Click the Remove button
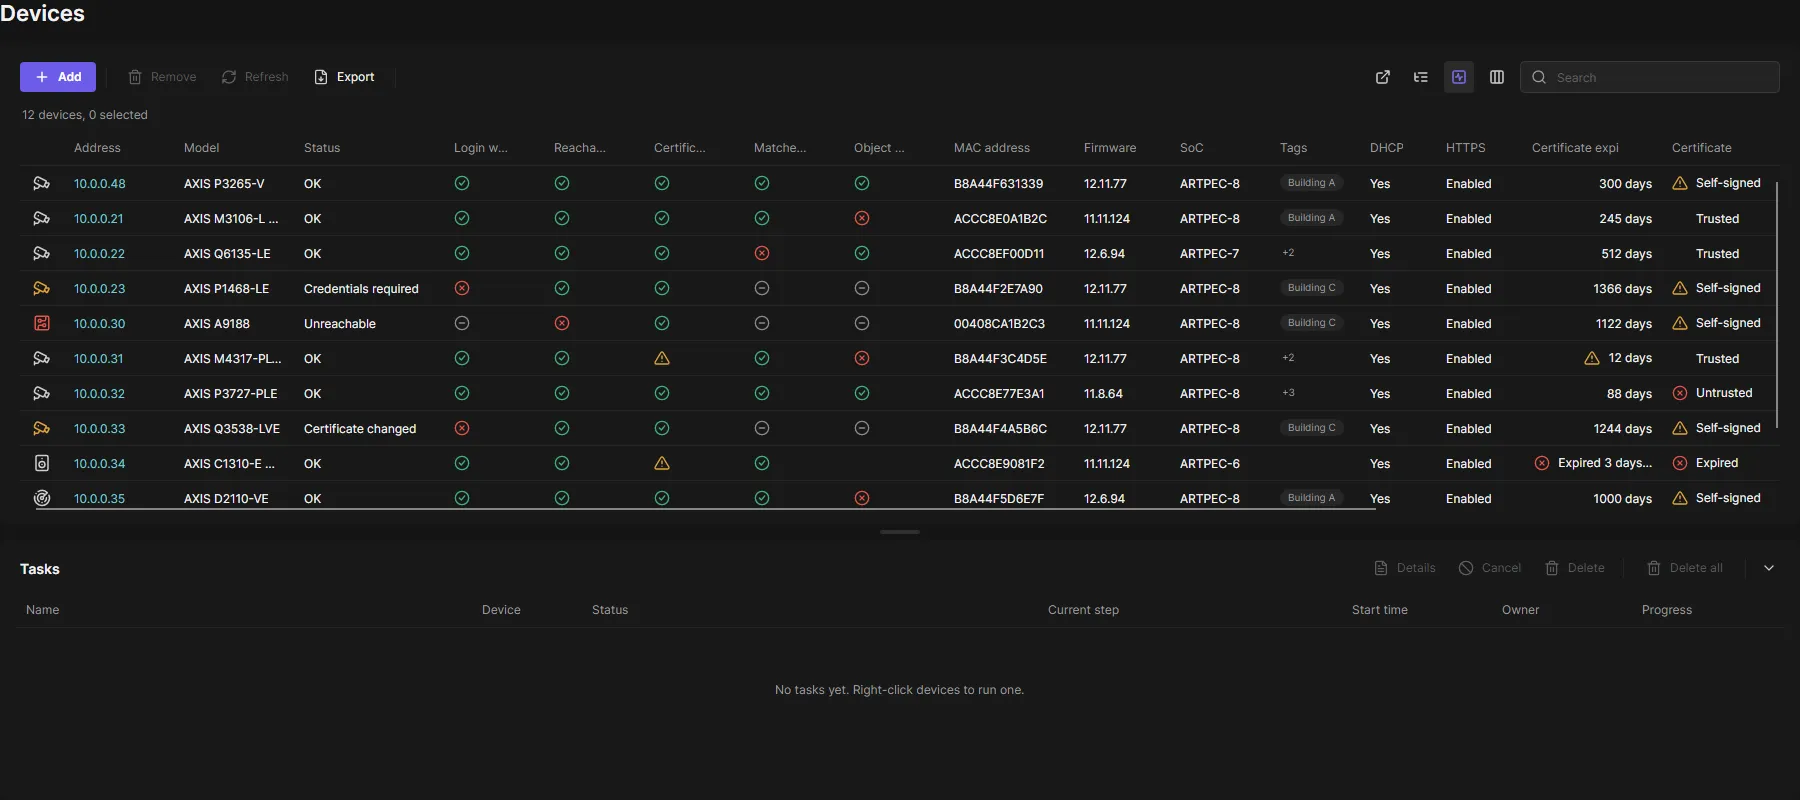 coord(162,77)
